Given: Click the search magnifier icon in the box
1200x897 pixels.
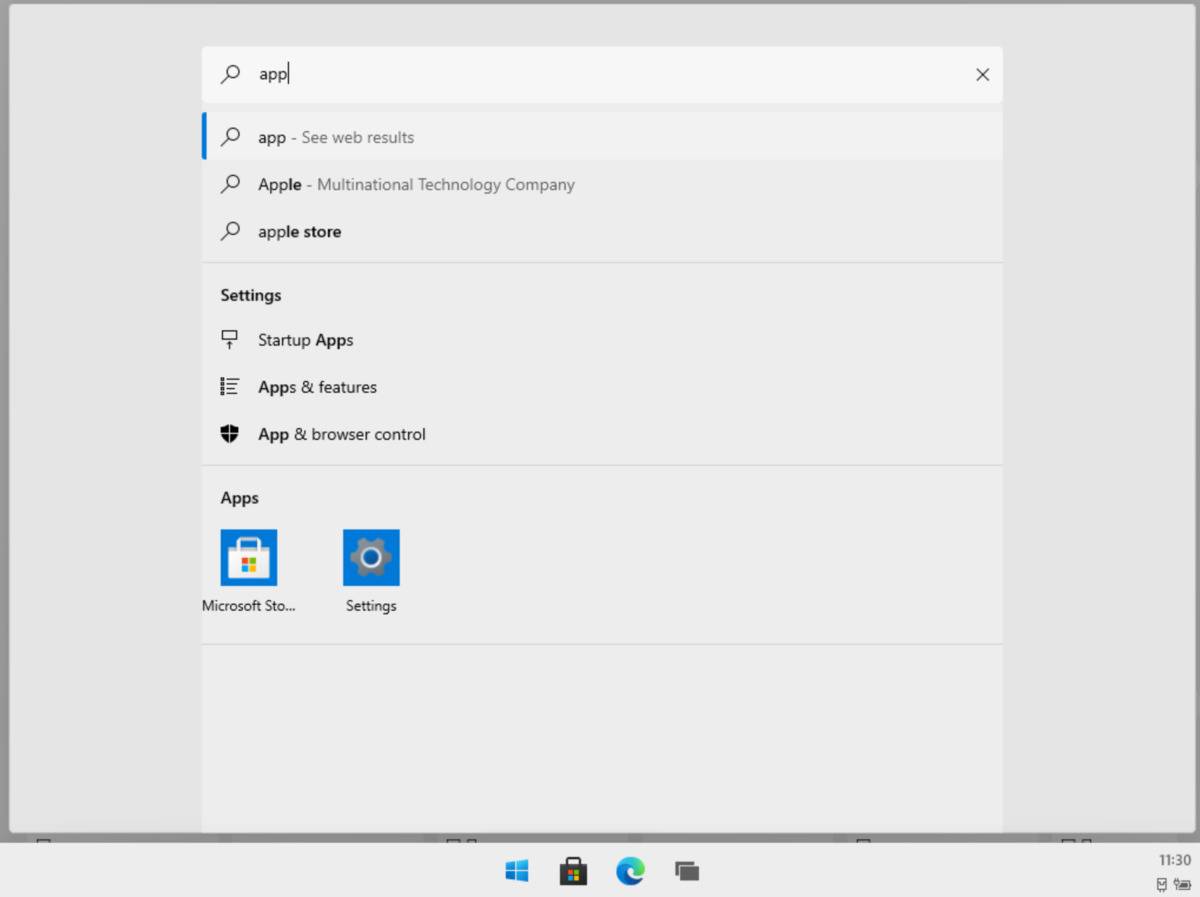Looking at the screenshot, I should tap(229, 74).
